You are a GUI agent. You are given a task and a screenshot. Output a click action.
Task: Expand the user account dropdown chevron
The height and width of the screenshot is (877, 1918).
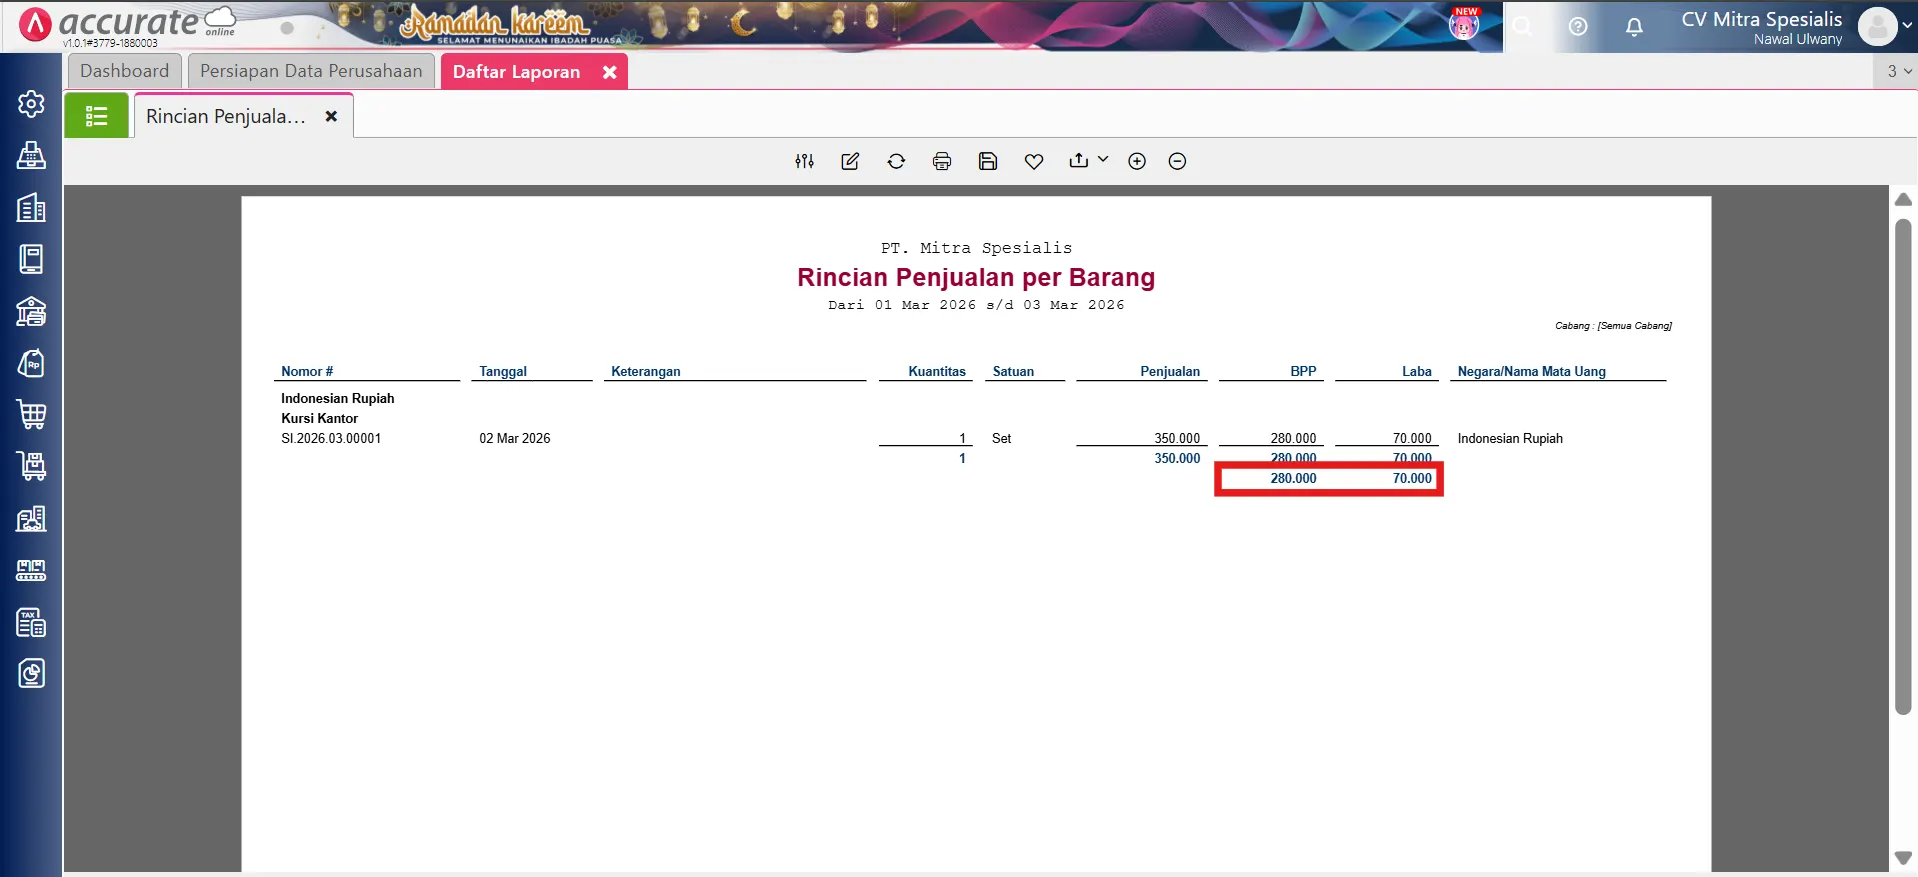point(1907,27)
